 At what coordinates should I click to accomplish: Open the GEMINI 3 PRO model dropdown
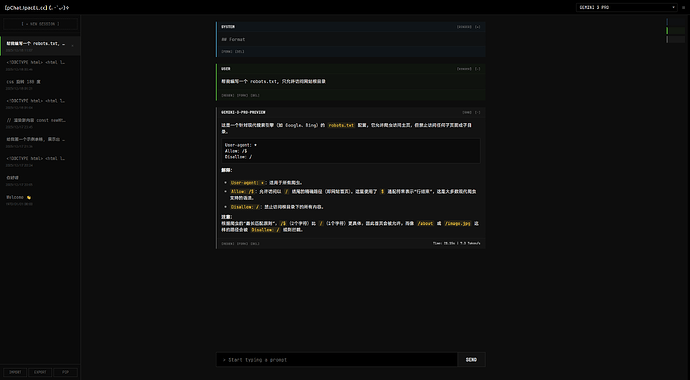pyautogui.click(x=627, y=7)
